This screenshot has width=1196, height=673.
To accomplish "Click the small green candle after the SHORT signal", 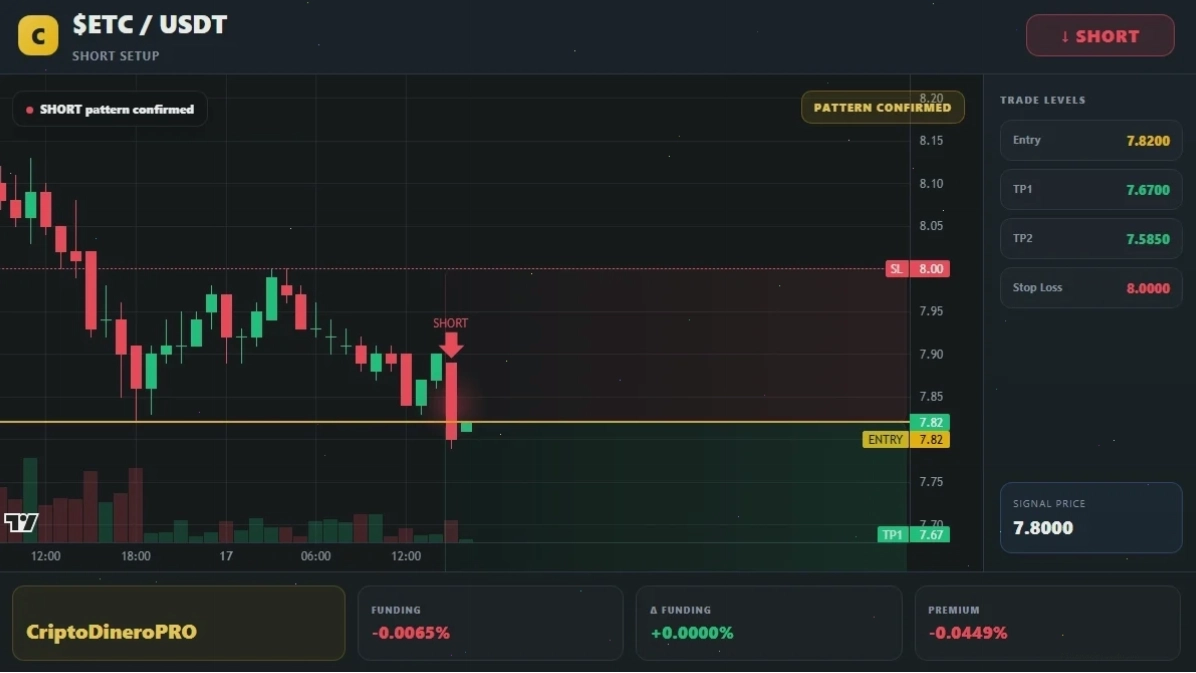I will pos(466,427).
